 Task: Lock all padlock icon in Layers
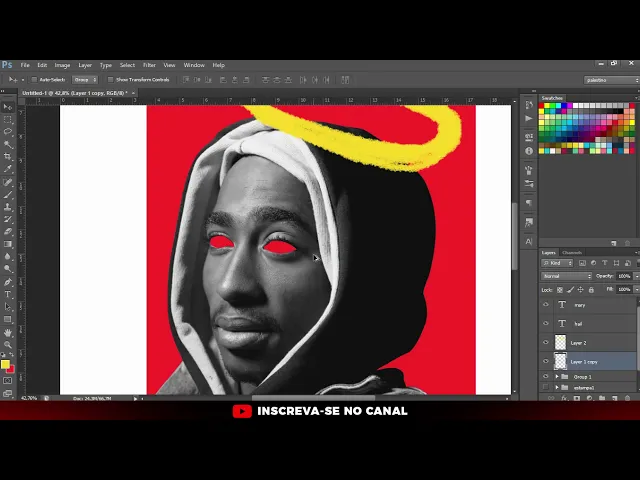tap(591, 290)
